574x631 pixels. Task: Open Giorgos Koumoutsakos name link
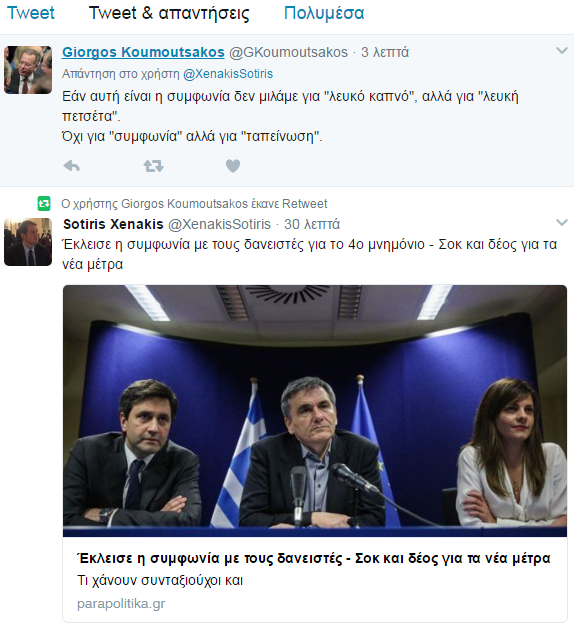tap(143, 52)
